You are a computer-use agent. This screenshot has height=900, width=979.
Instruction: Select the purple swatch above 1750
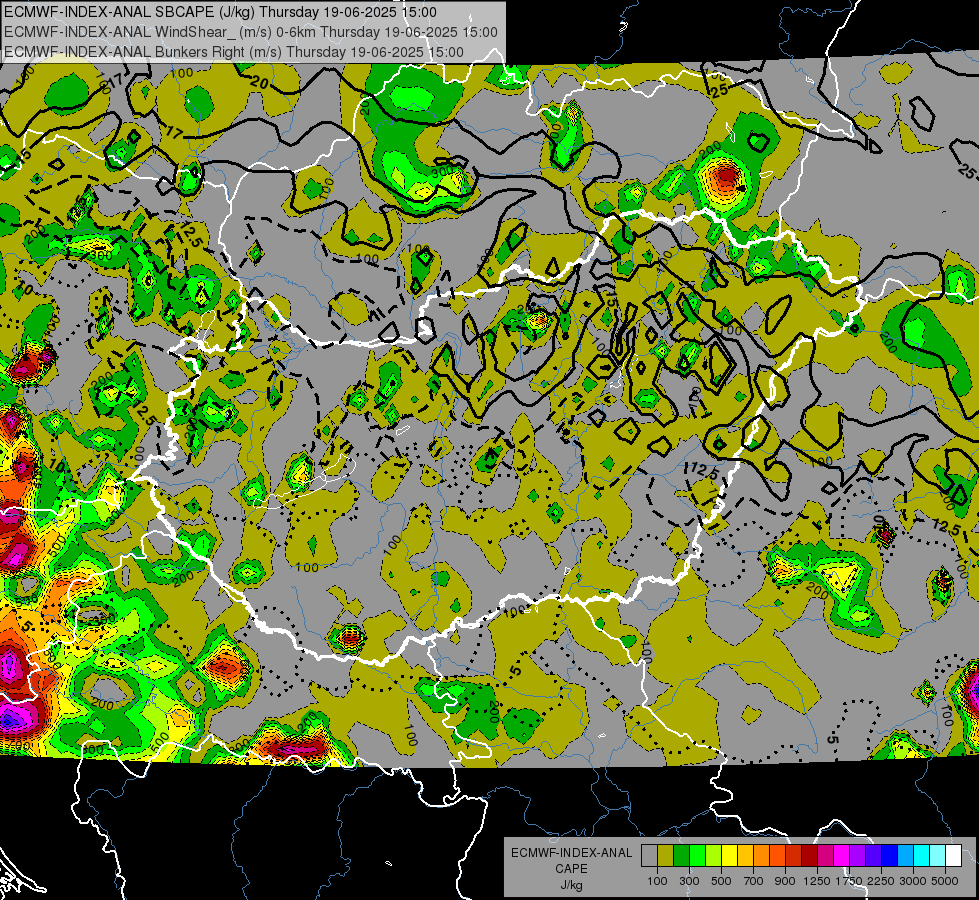857,856
